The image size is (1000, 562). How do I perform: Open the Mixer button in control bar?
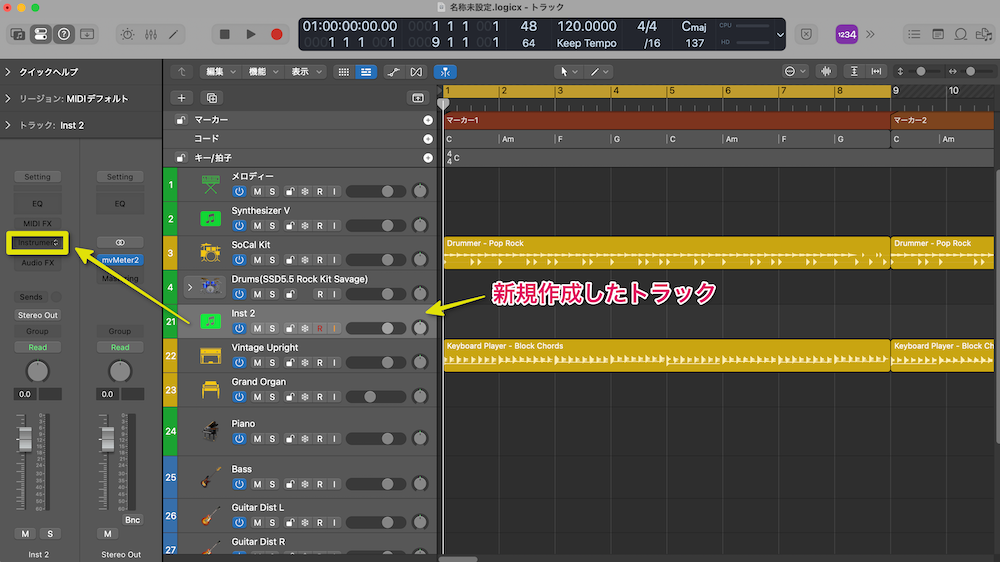[x=151, y=34]
